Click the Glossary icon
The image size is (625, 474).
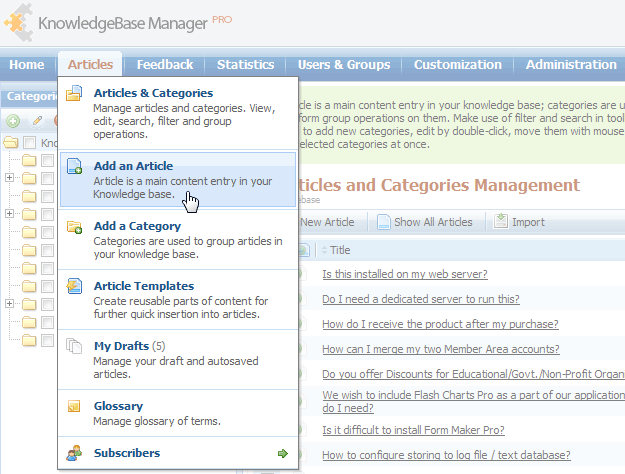click(74, 406)
